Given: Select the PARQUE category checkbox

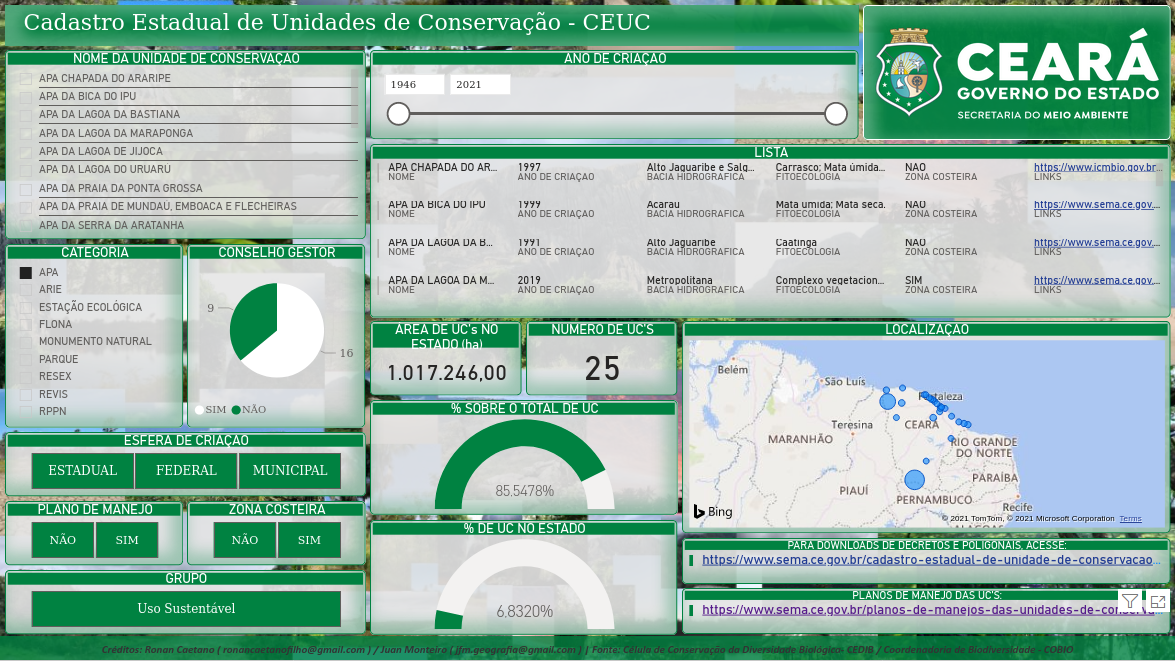Looking at the screenshot, I should coord(26,360).
